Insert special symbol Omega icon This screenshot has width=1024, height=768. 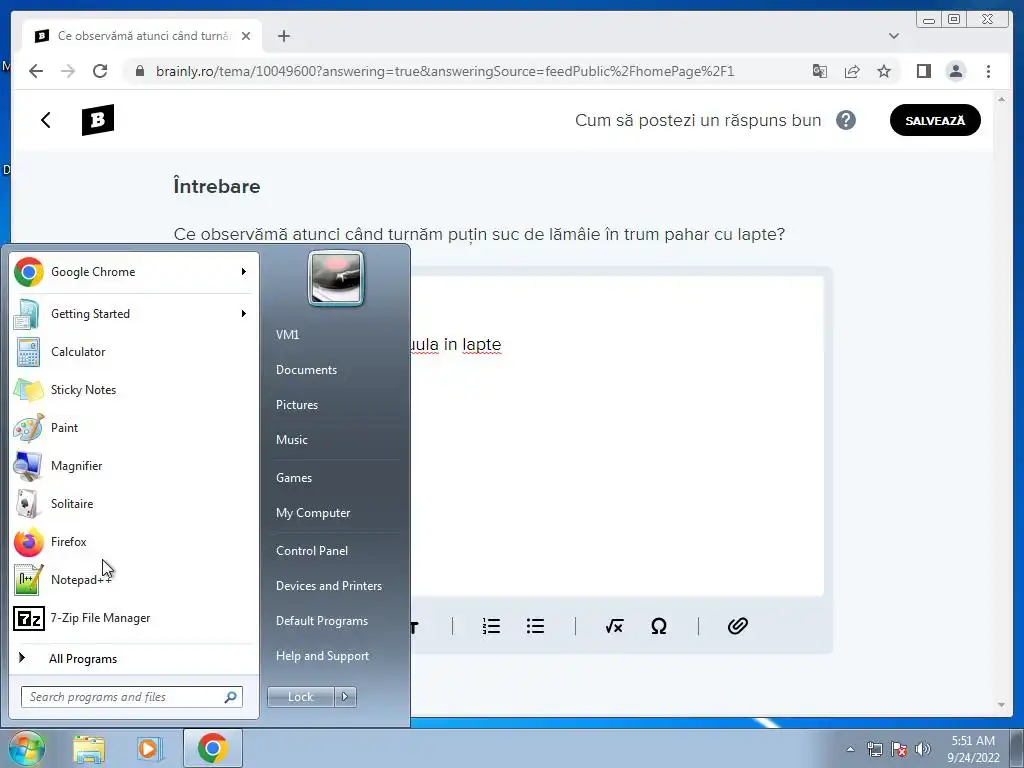tap(659, 626)
